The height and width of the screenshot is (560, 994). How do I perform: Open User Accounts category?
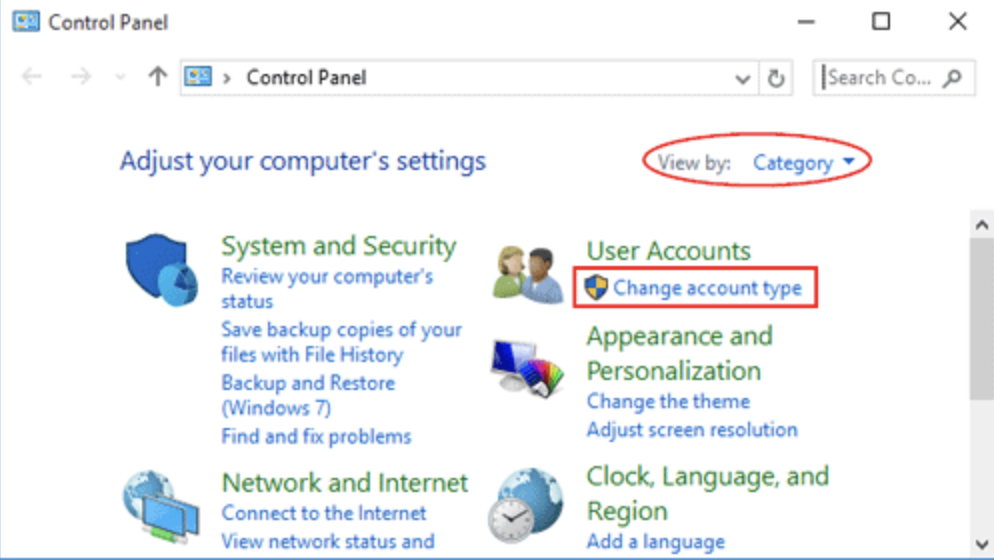[x=669, y=251]
